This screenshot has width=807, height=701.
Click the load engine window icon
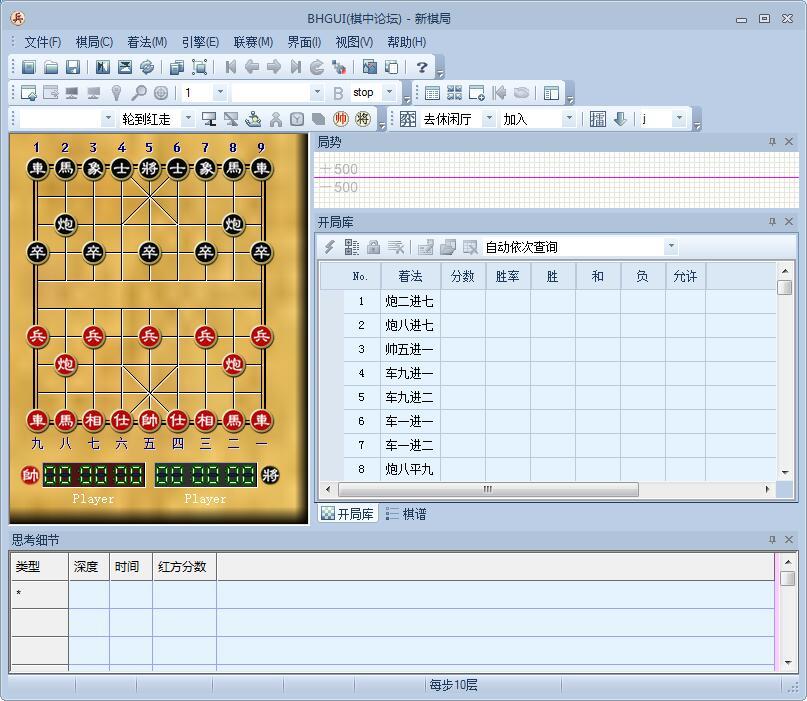[29, 93]
